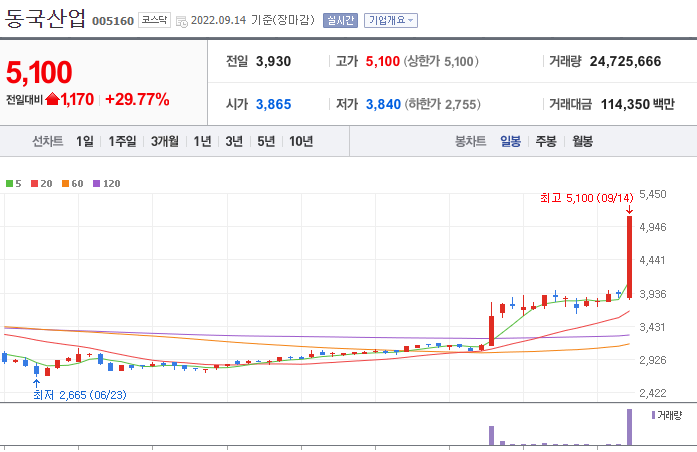The height and width of the screenshot is (452, 697).
Task: Select the 1주일 line chart tab
Action: click(x=122, y=141)
